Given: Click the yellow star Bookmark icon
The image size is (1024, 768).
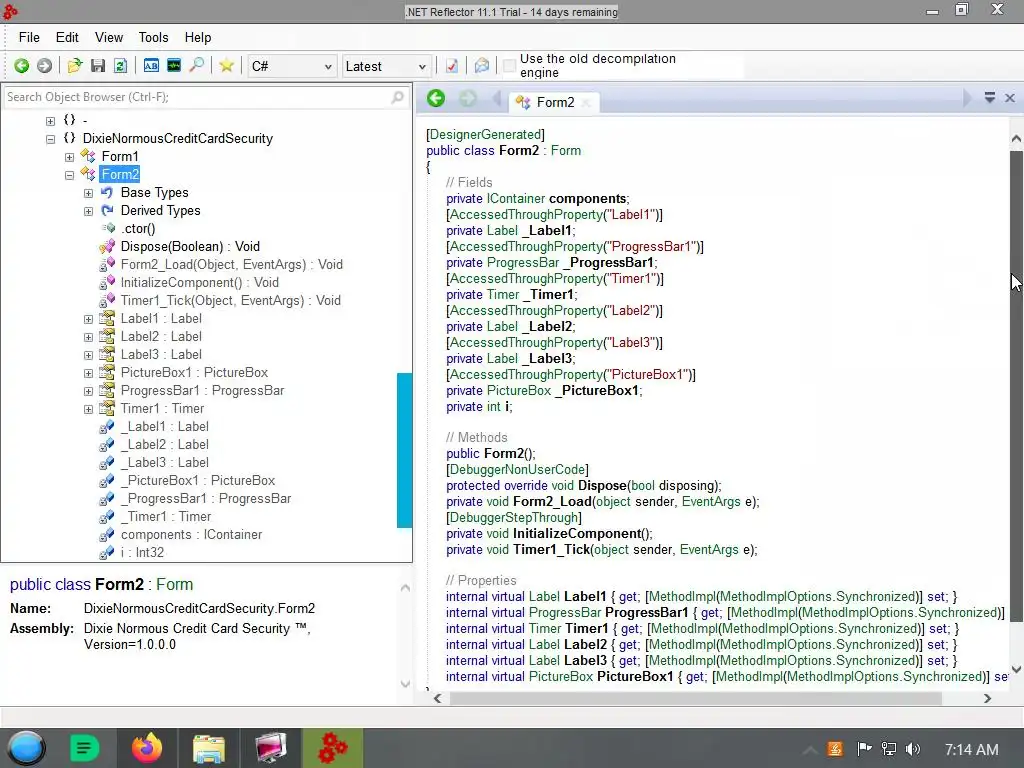Looking at the screenshot, I should (x=227, y=66).
